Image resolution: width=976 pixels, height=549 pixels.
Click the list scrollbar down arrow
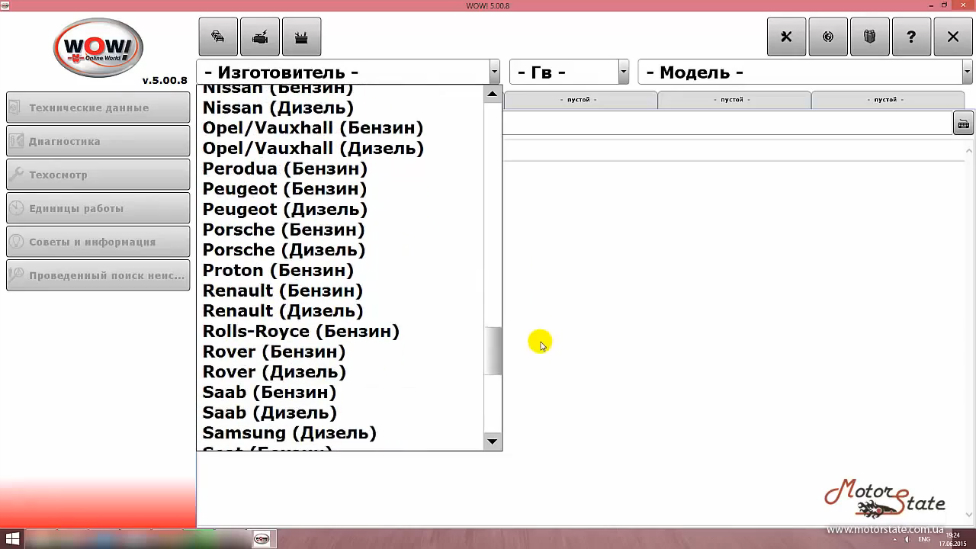click(492, 441)
